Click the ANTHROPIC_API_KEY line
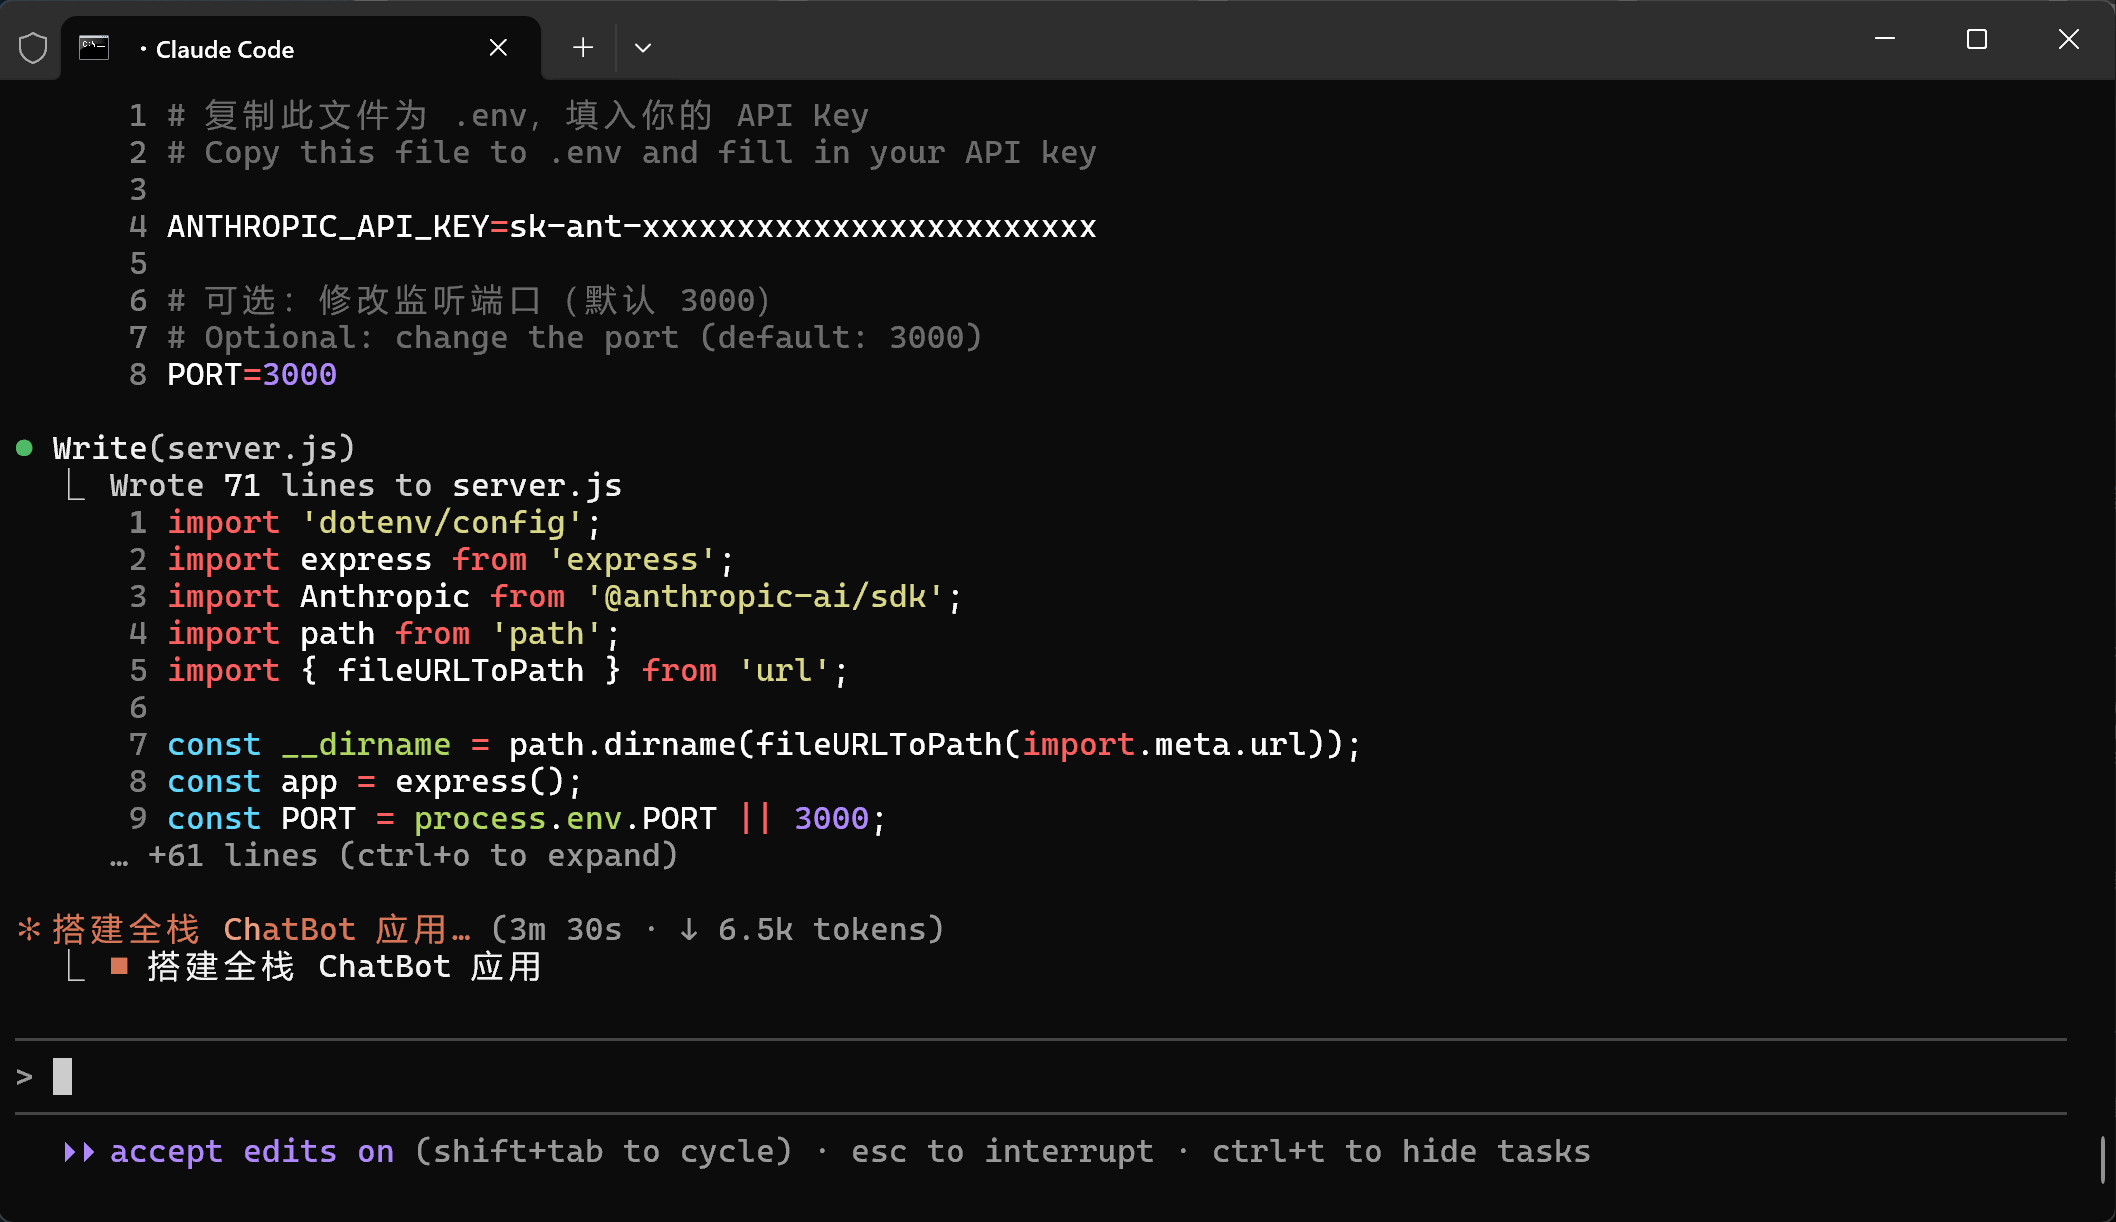 point(631,227)
